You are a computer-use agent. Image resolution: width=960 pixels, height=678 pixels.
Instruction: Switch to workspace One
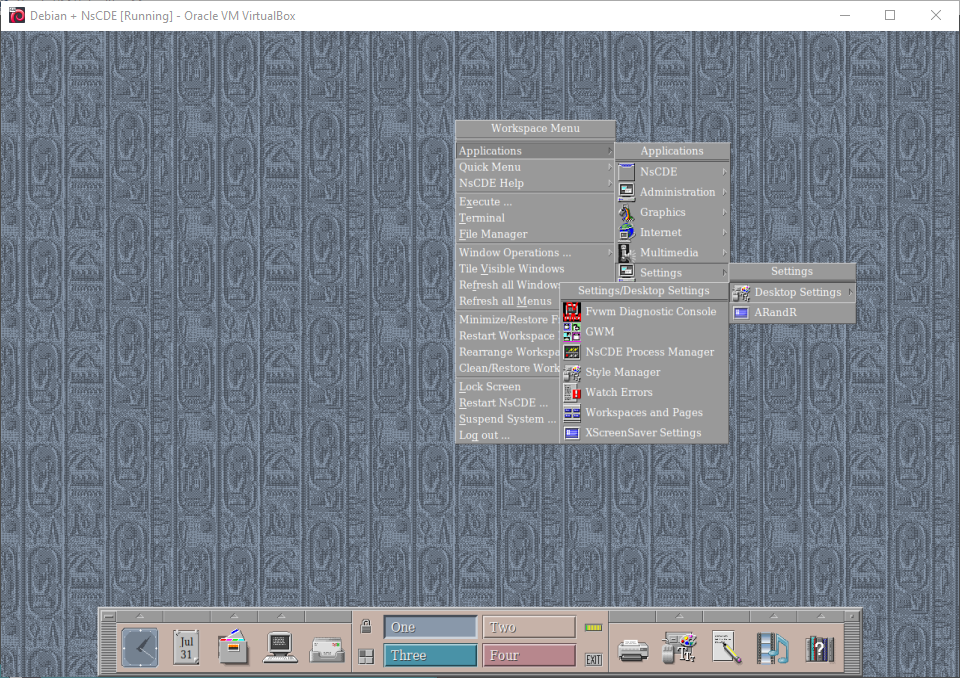pos(430,627)
